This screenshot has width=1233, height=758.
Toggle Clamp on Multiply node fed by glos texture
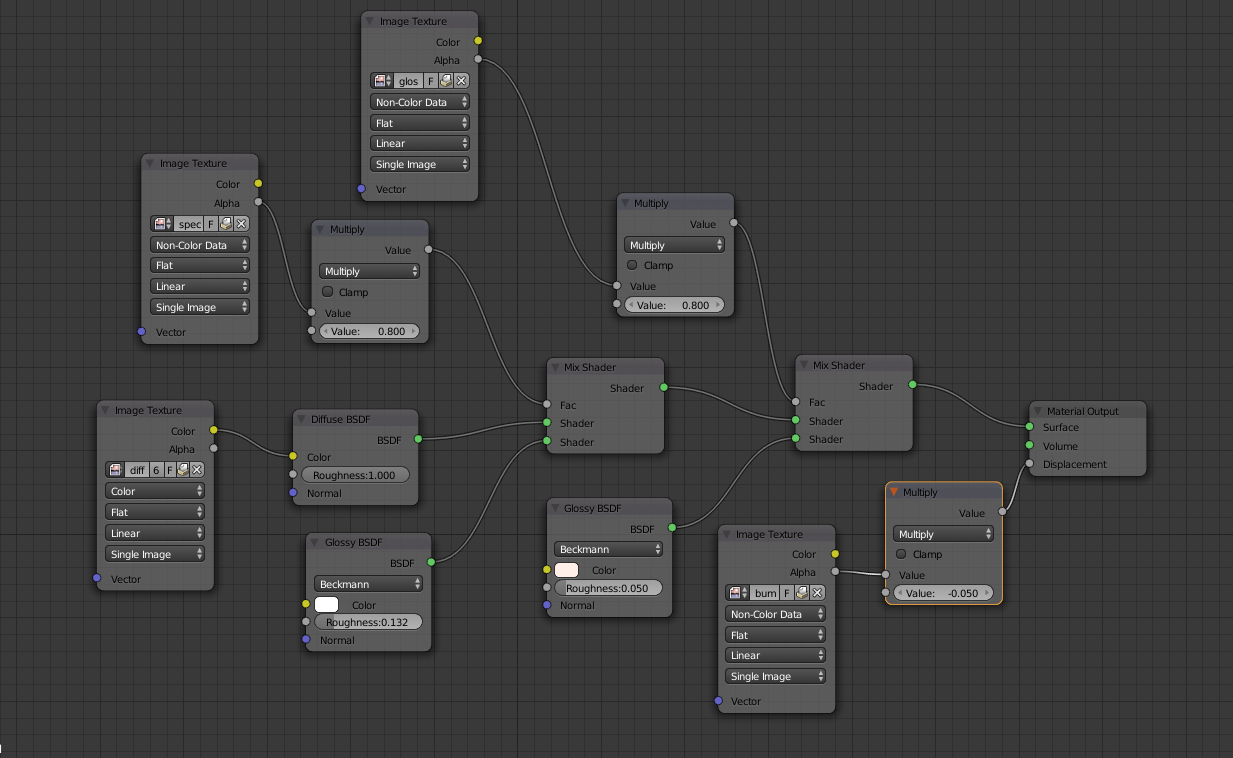[632, 265]
